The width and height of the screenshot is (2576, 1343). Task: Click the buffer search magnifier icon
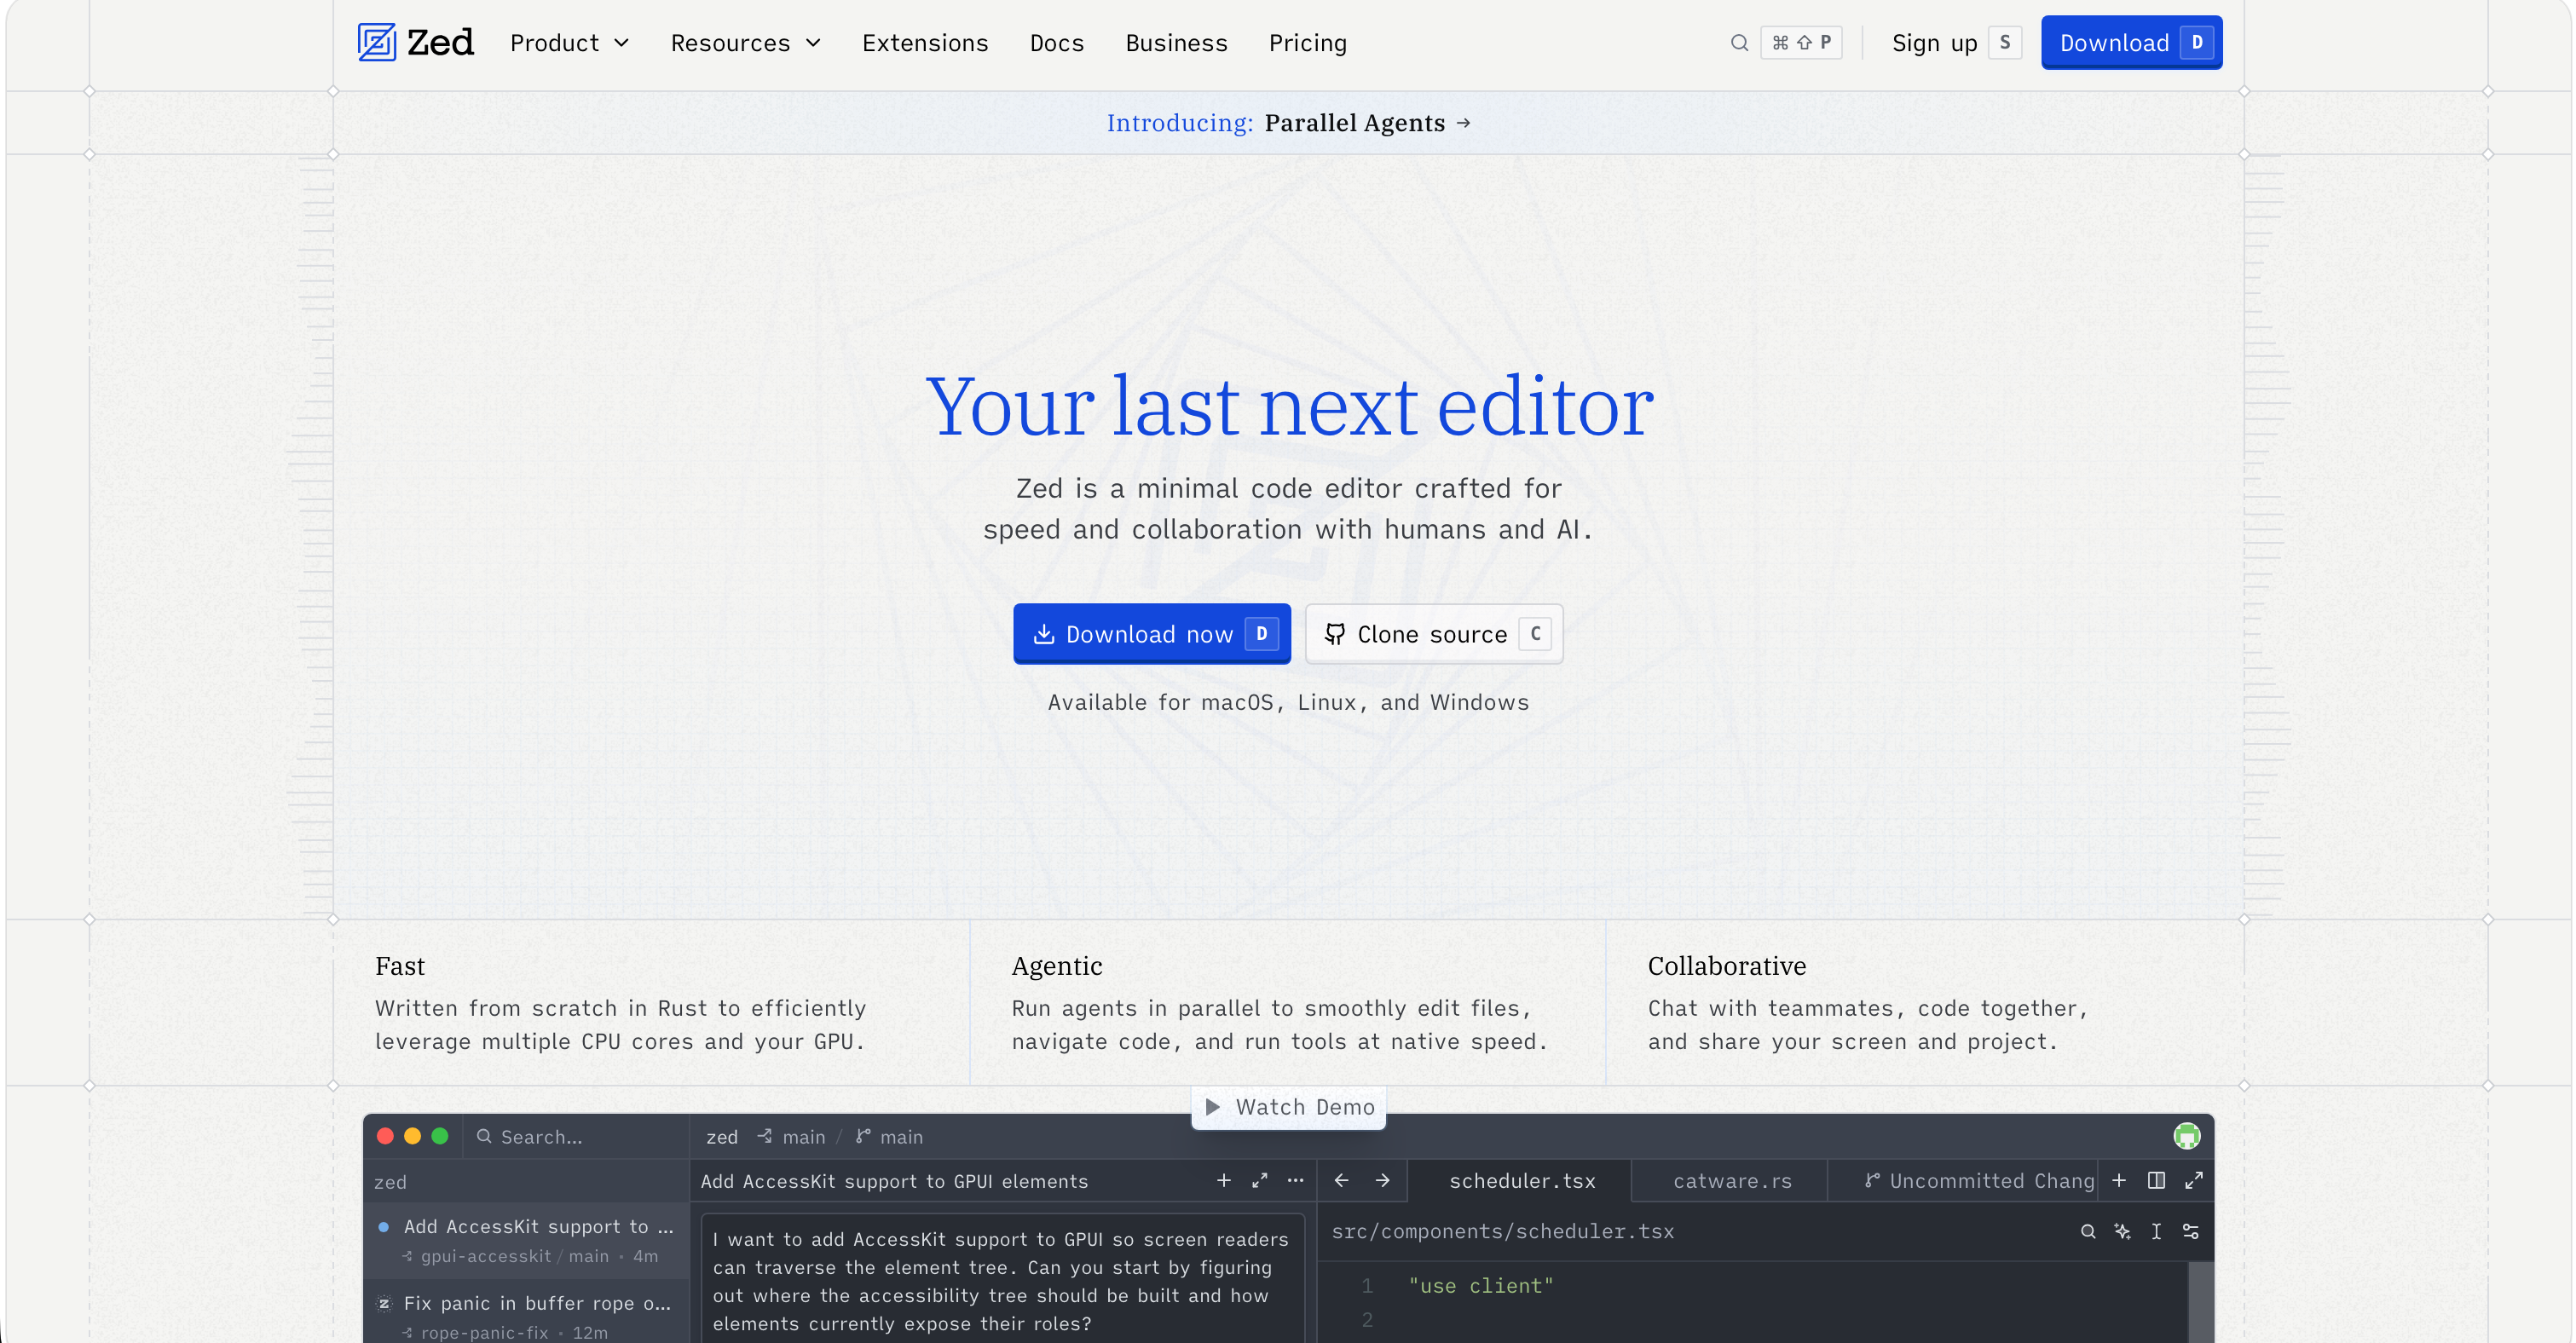(2088, 1232)
